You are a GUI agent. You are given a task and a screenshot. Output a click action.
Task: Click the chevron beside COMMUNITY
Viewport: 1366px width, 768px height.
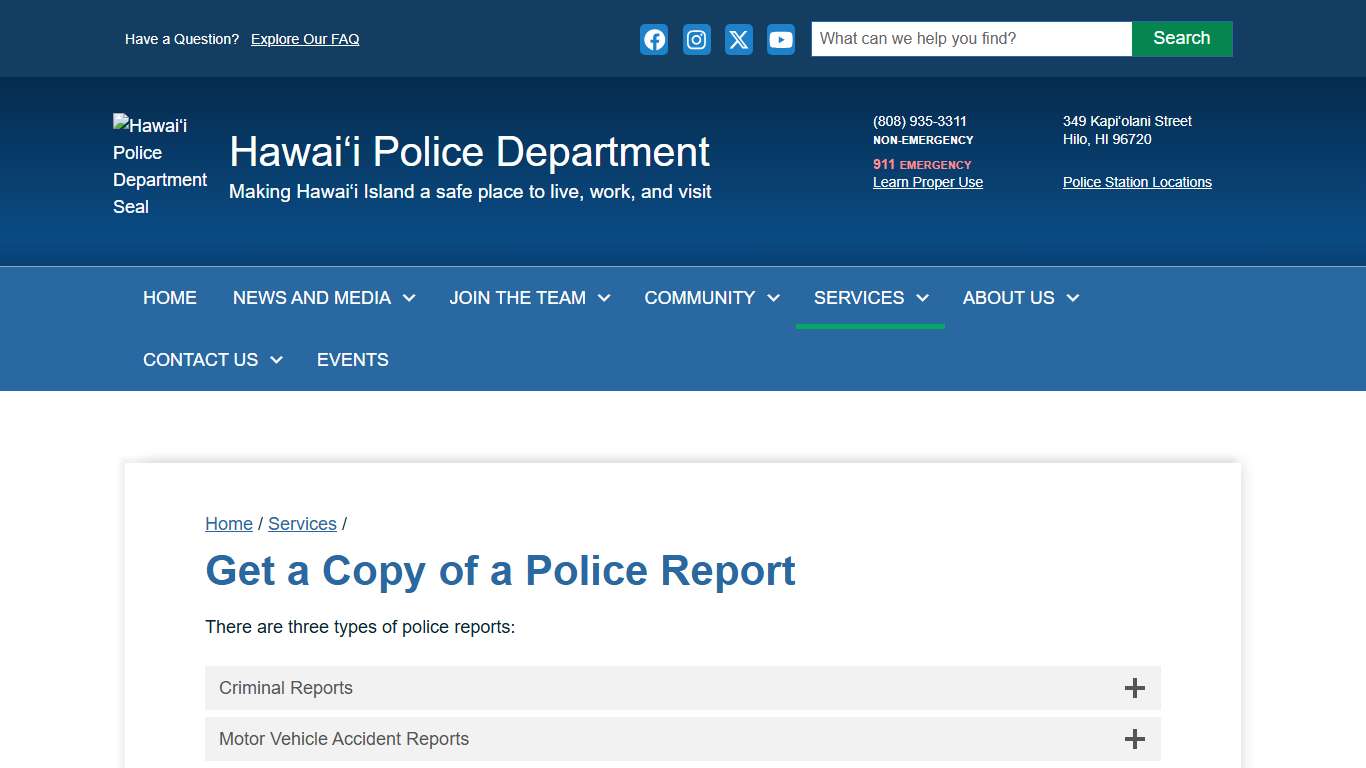point(773,297)
